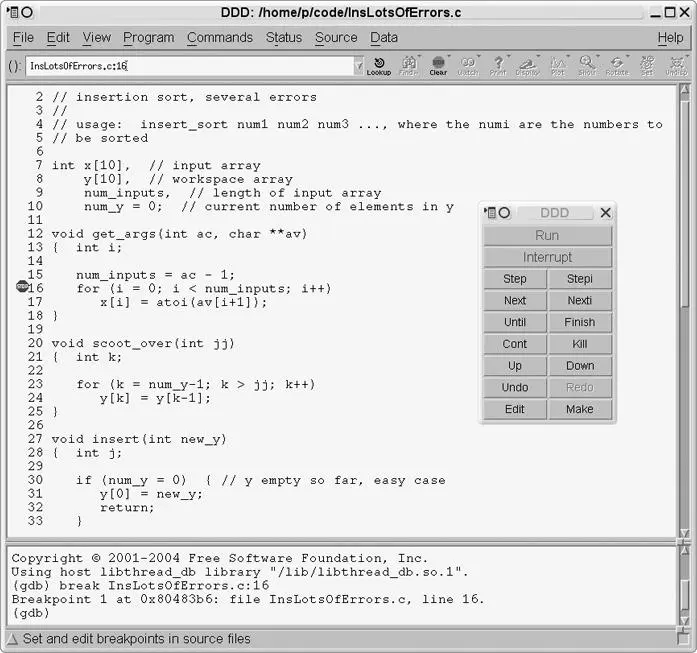Click the Clear breakpoint icon

point(438,65)
